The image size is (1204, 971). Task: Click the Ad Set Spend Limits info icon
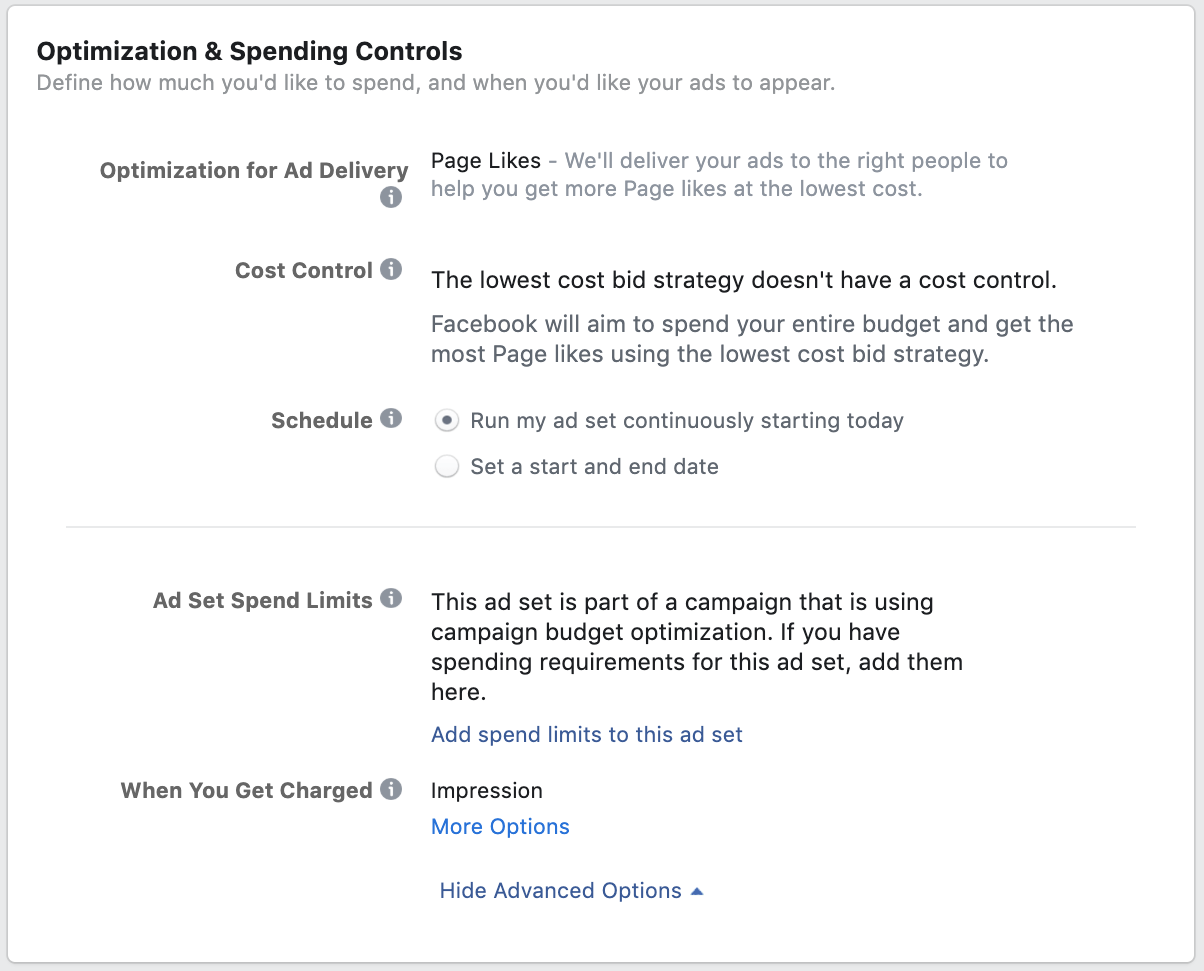pyautogui.click(x=390, y=599)
